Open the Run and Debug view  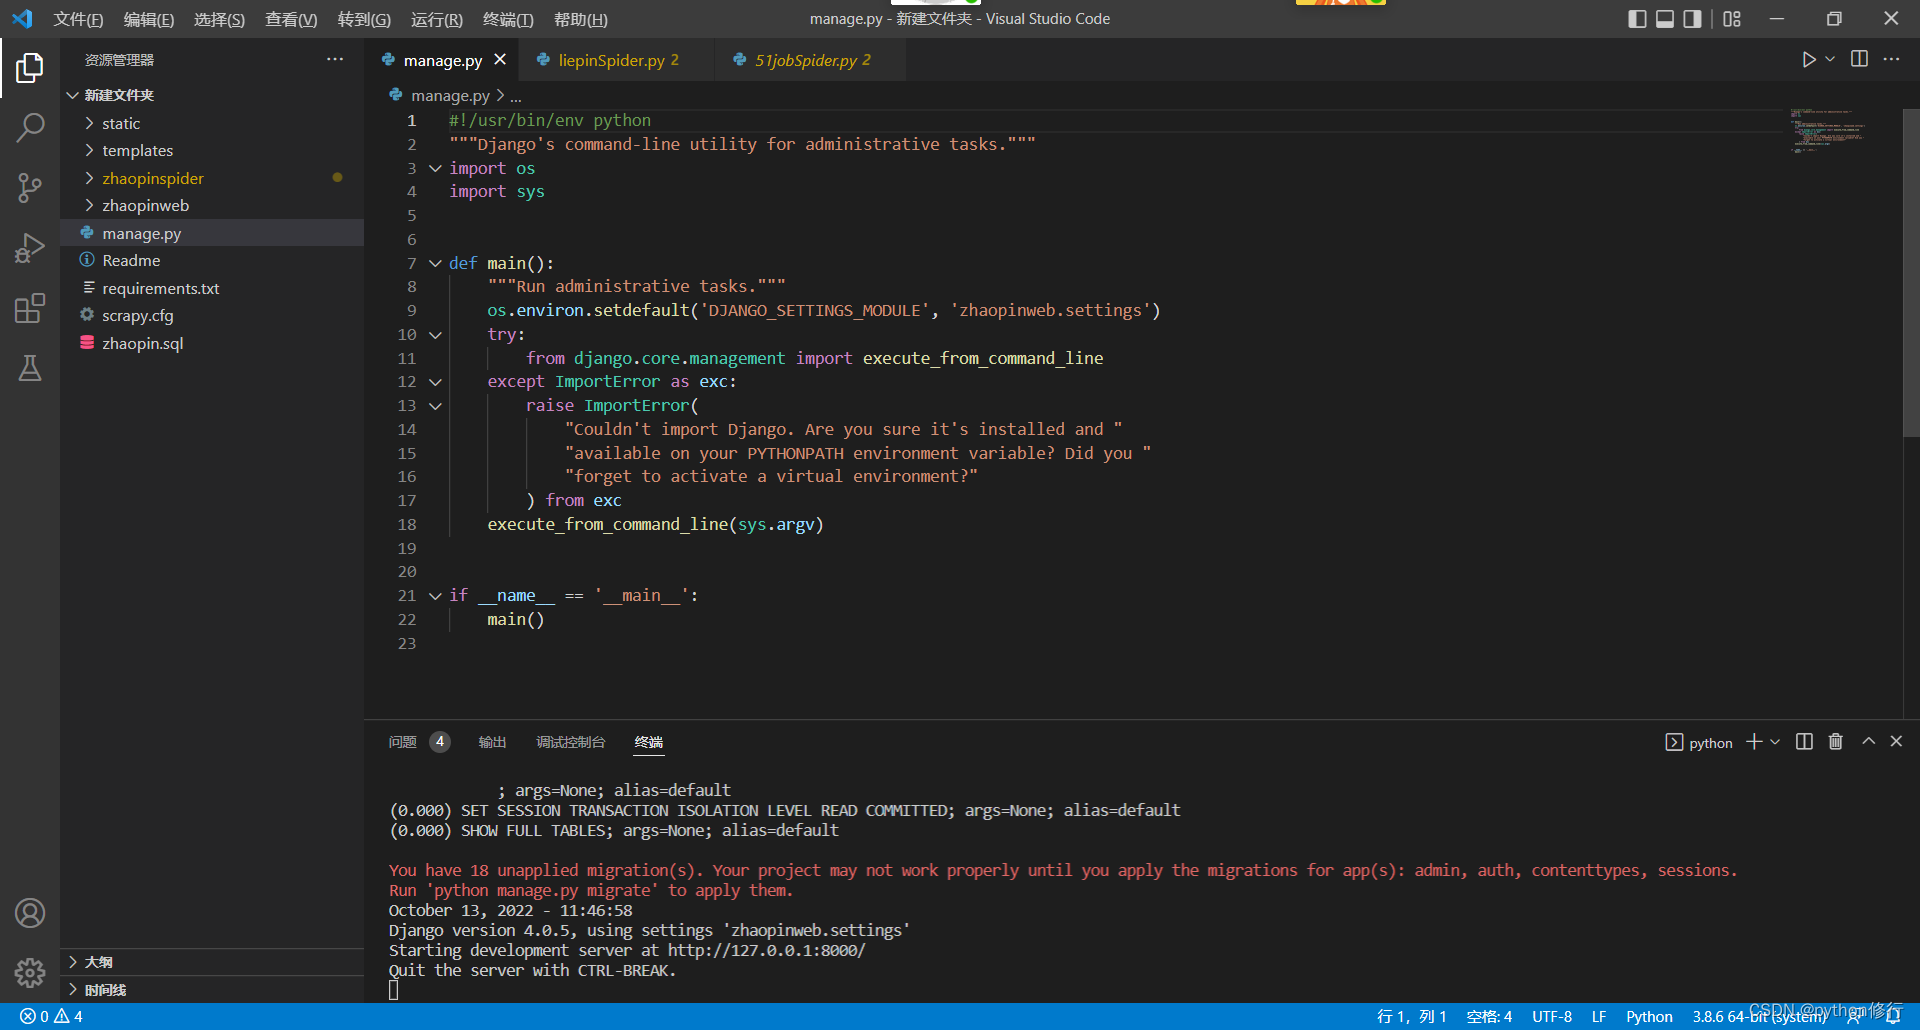pyautogui.click(x=30, y=248)
